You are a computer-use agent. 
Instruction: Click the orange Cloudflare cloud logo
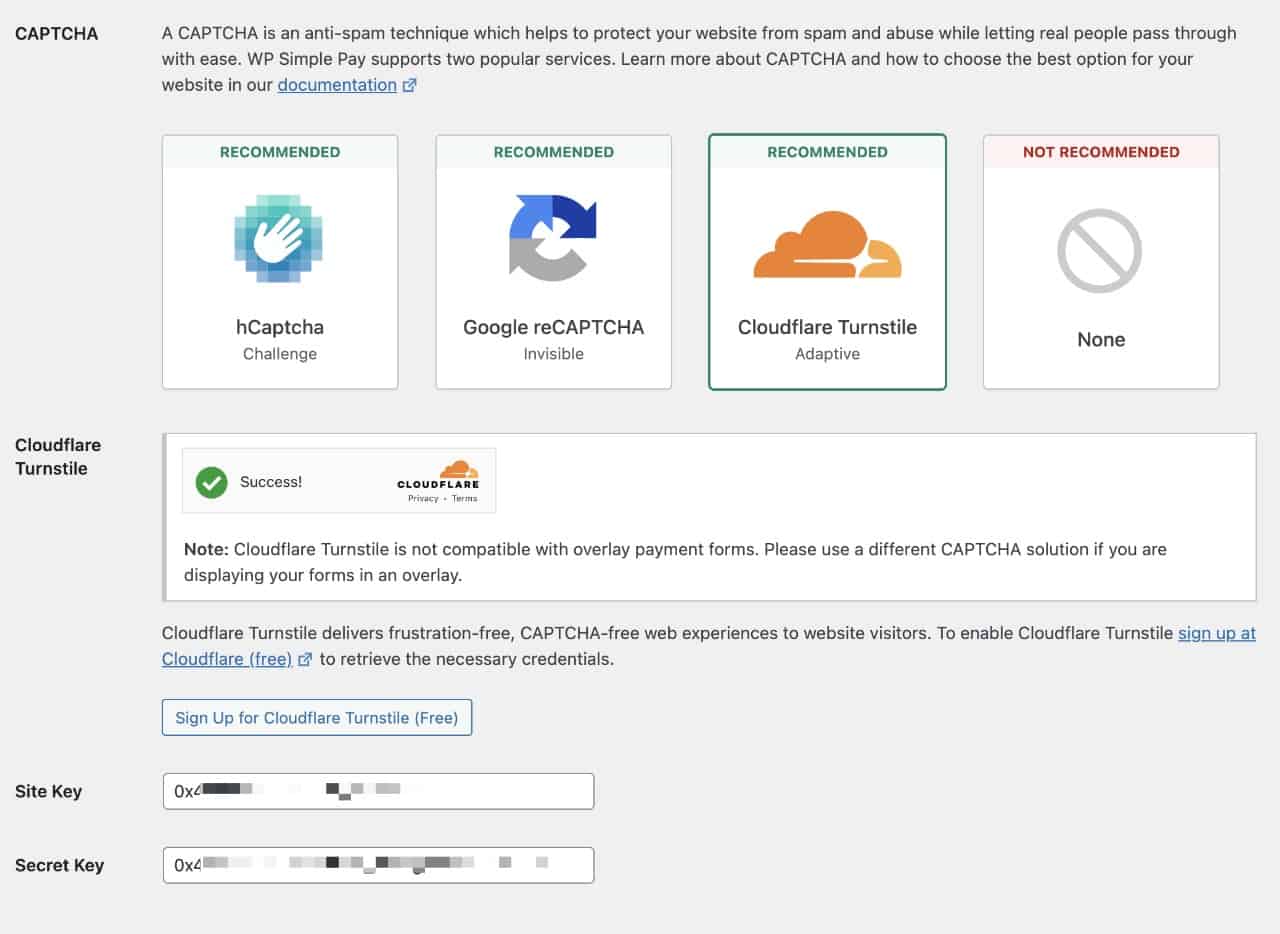[x=827, y=244]
